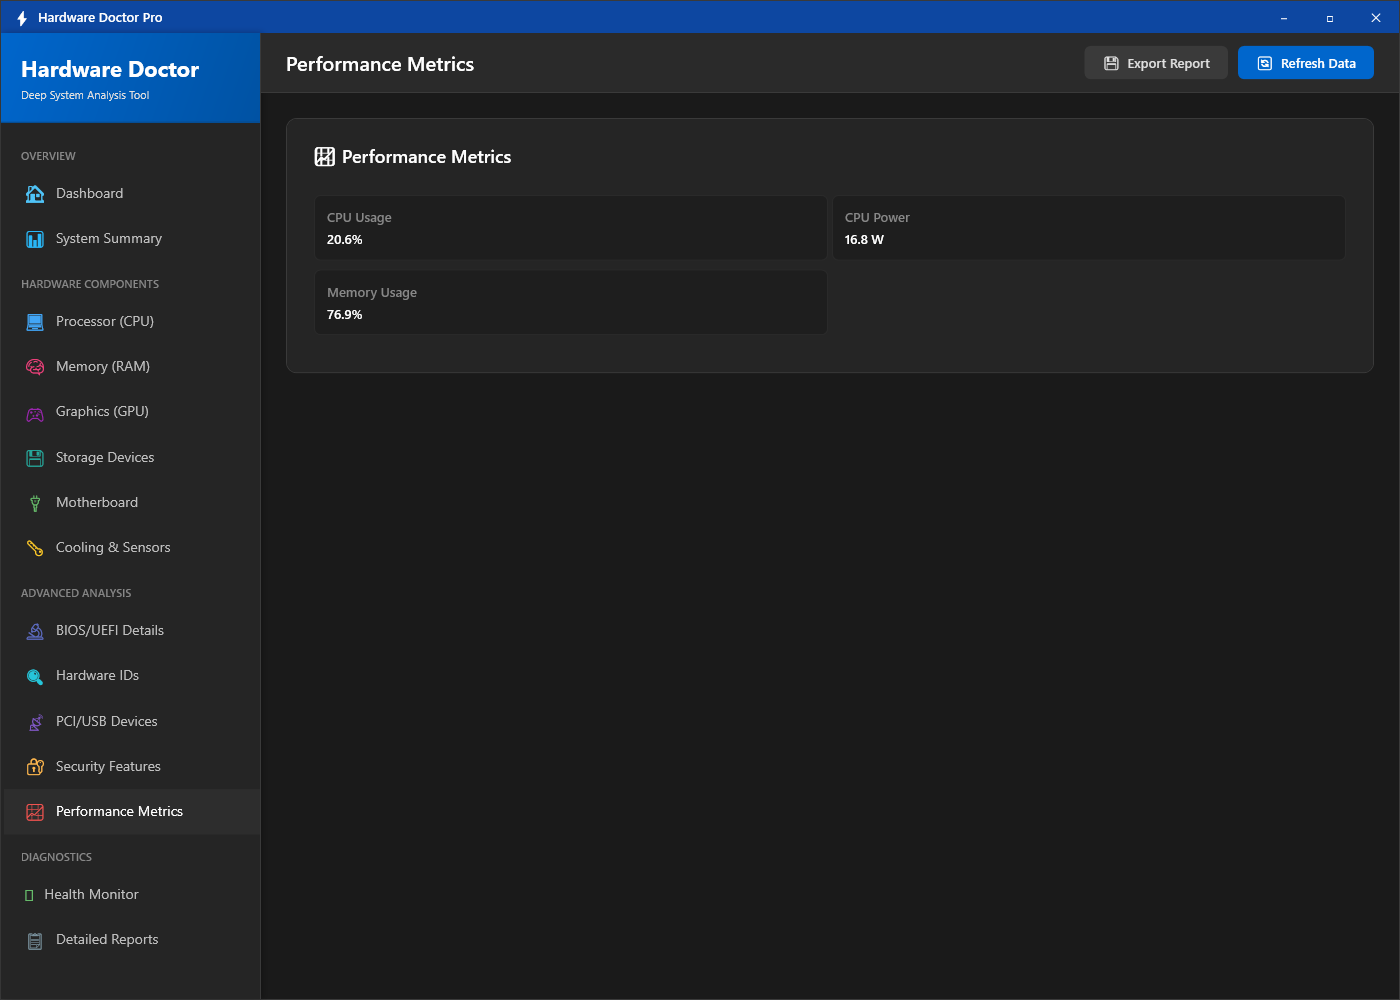1400x1000 pixels.
Task: Maximize the Hardware Doctor Pro window
Action: (1330, 18)
